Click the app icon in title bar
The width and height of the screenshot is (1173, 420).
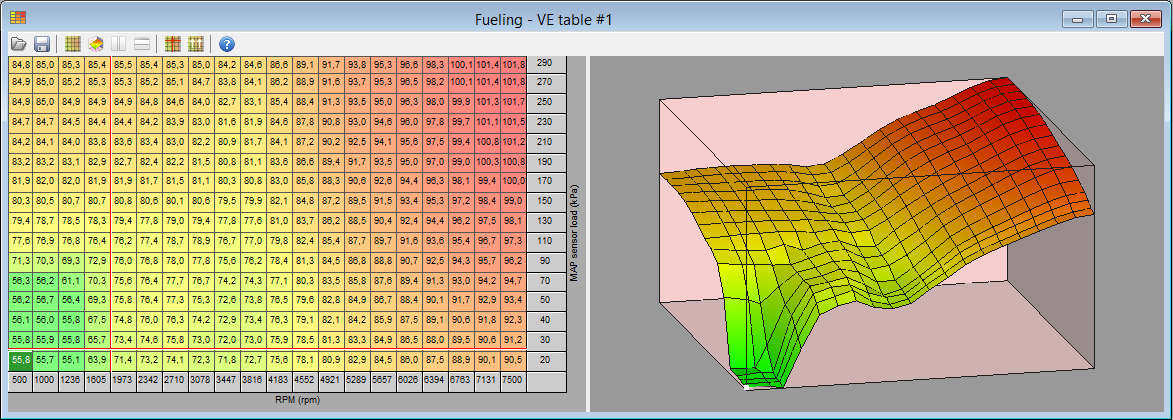18,17
